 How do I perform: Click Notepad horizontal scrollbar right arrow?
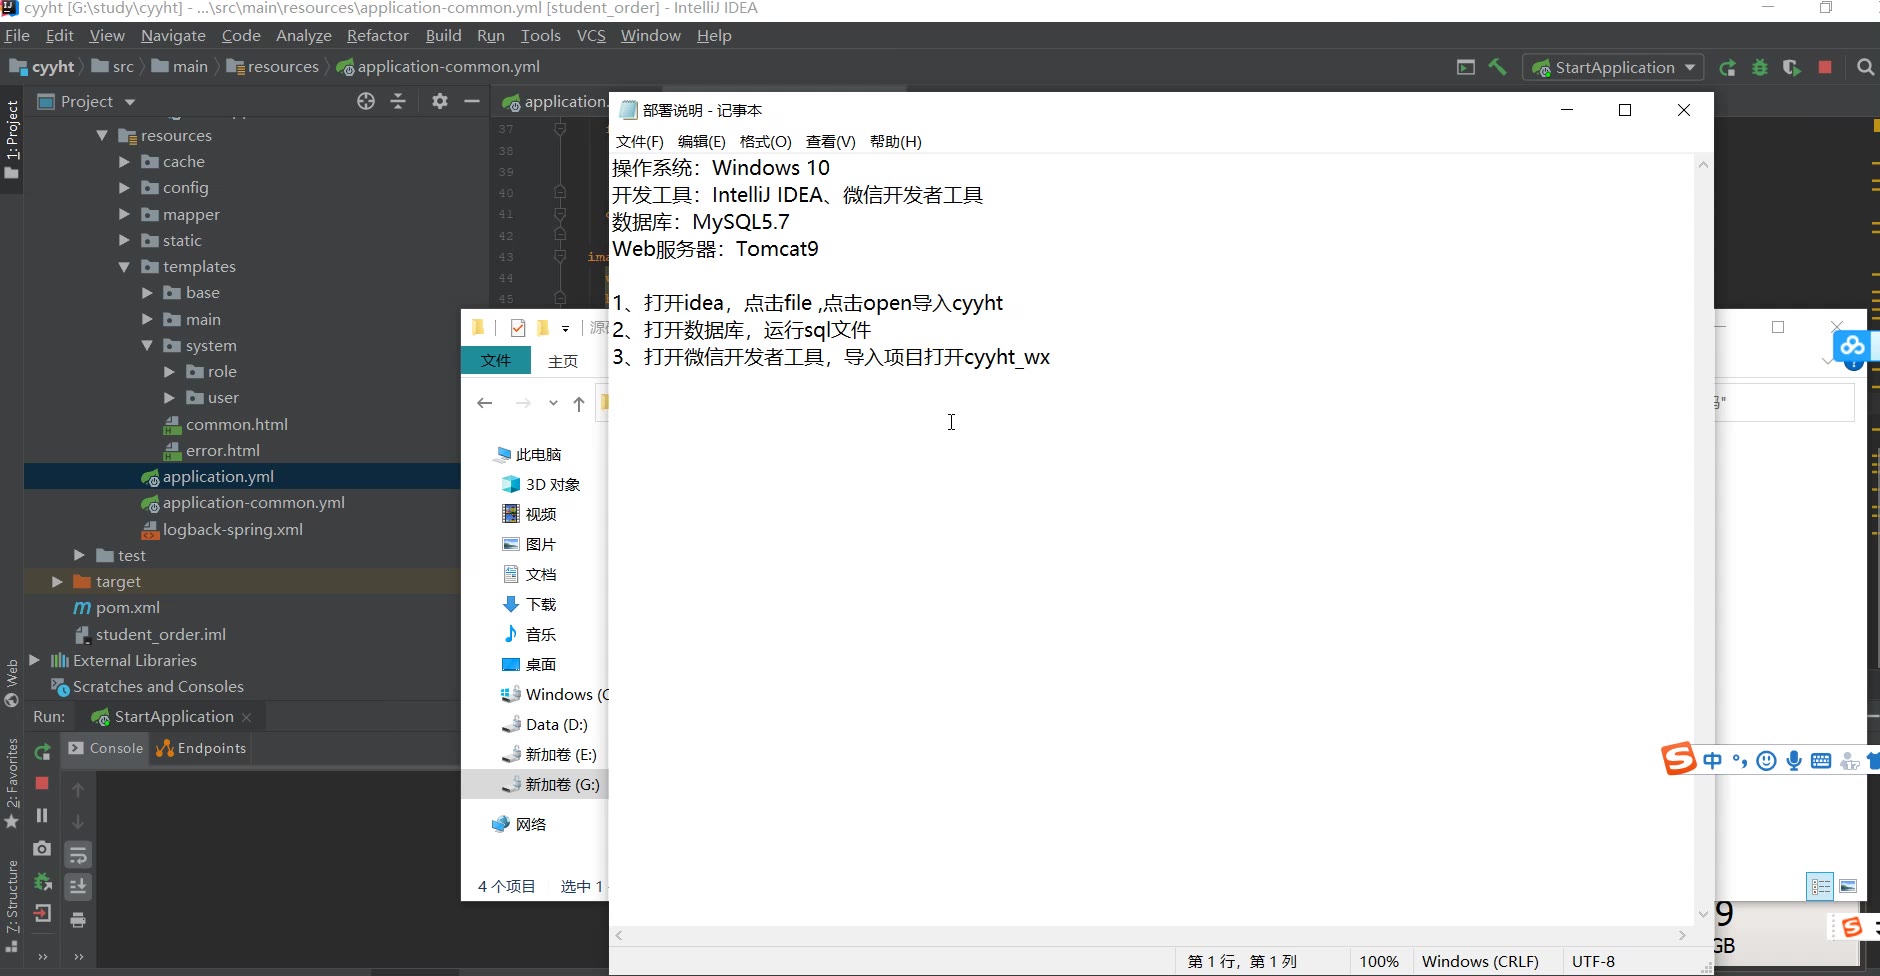click(1683, 936)
